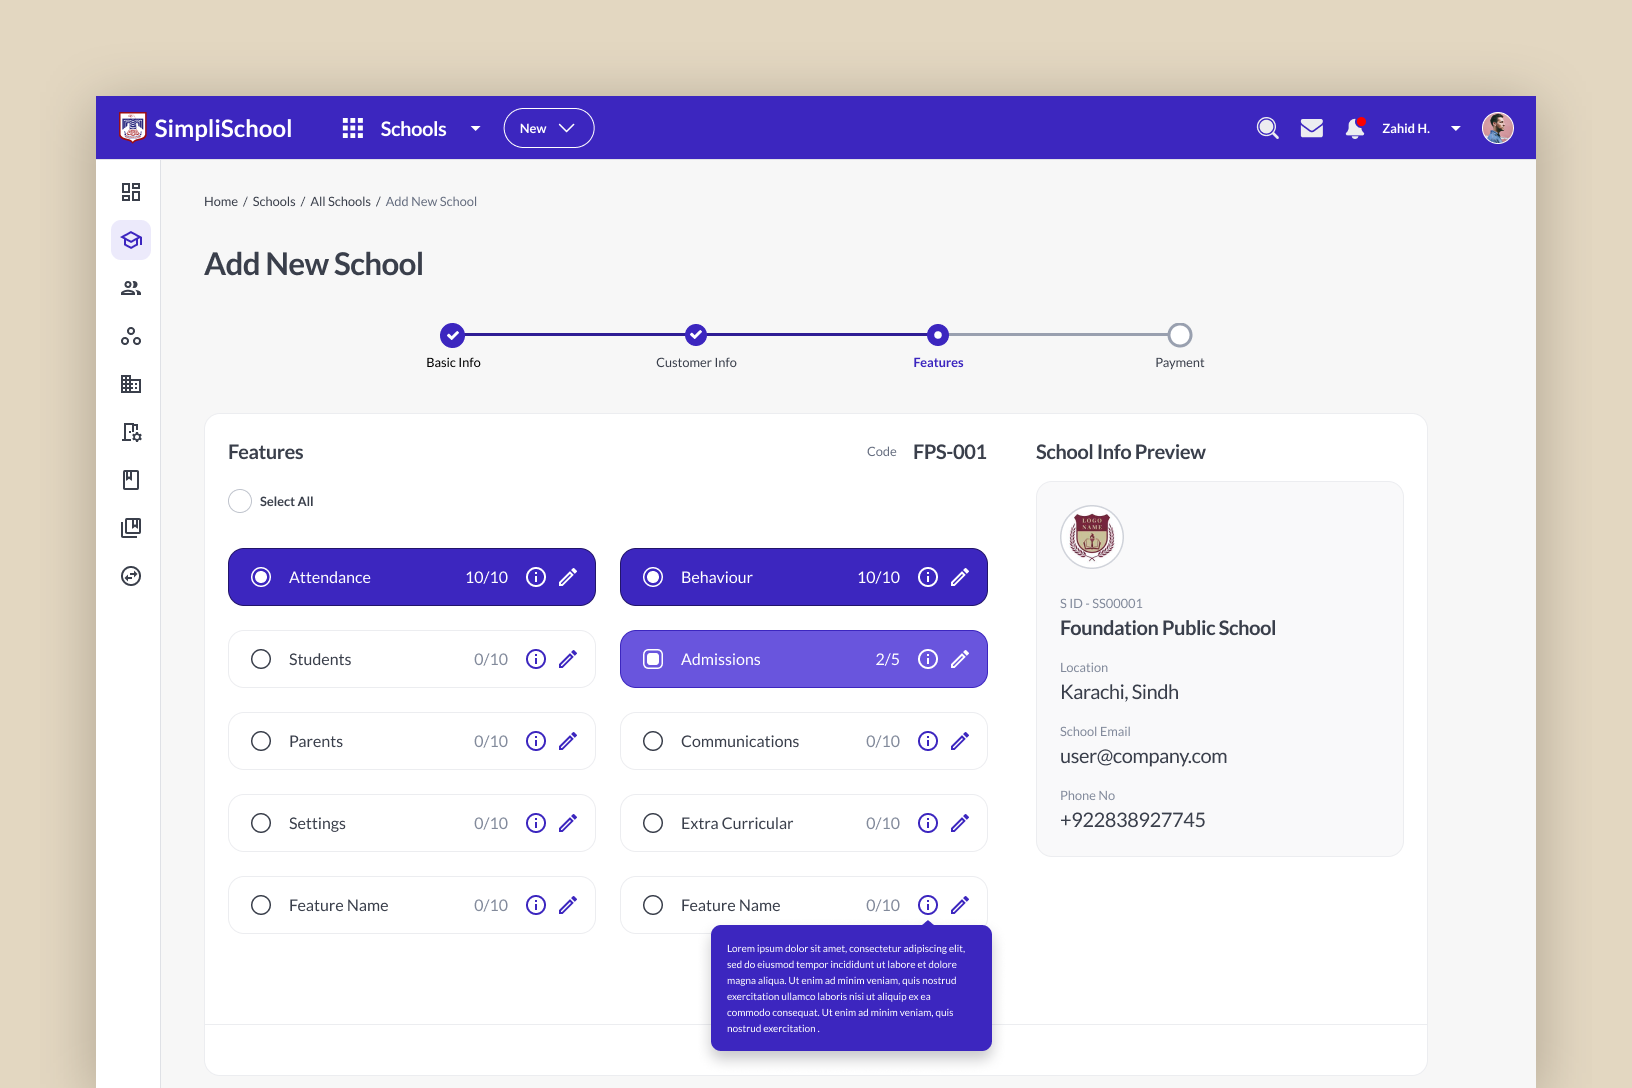
Task: Edit the Communications feature pencil icon
Action: [x=960, y=741]
